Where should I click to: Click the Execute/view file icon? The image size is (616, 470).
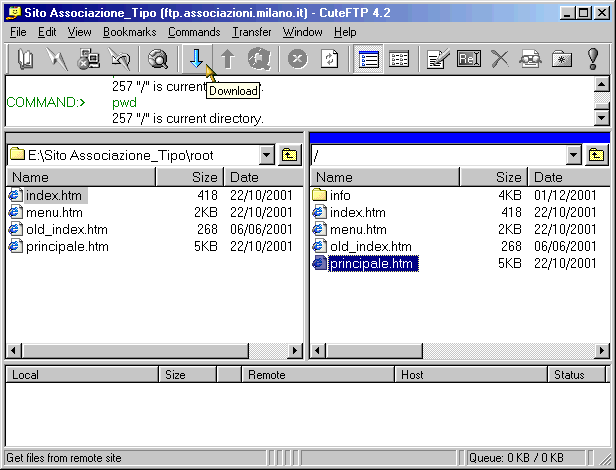coord(530,59)
